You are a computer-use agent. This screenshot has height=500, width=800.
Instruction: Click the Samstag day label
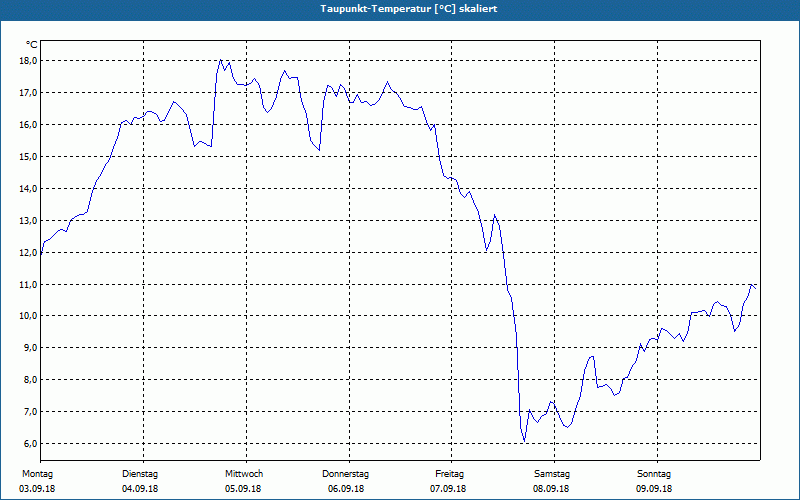tap(552, 474)
